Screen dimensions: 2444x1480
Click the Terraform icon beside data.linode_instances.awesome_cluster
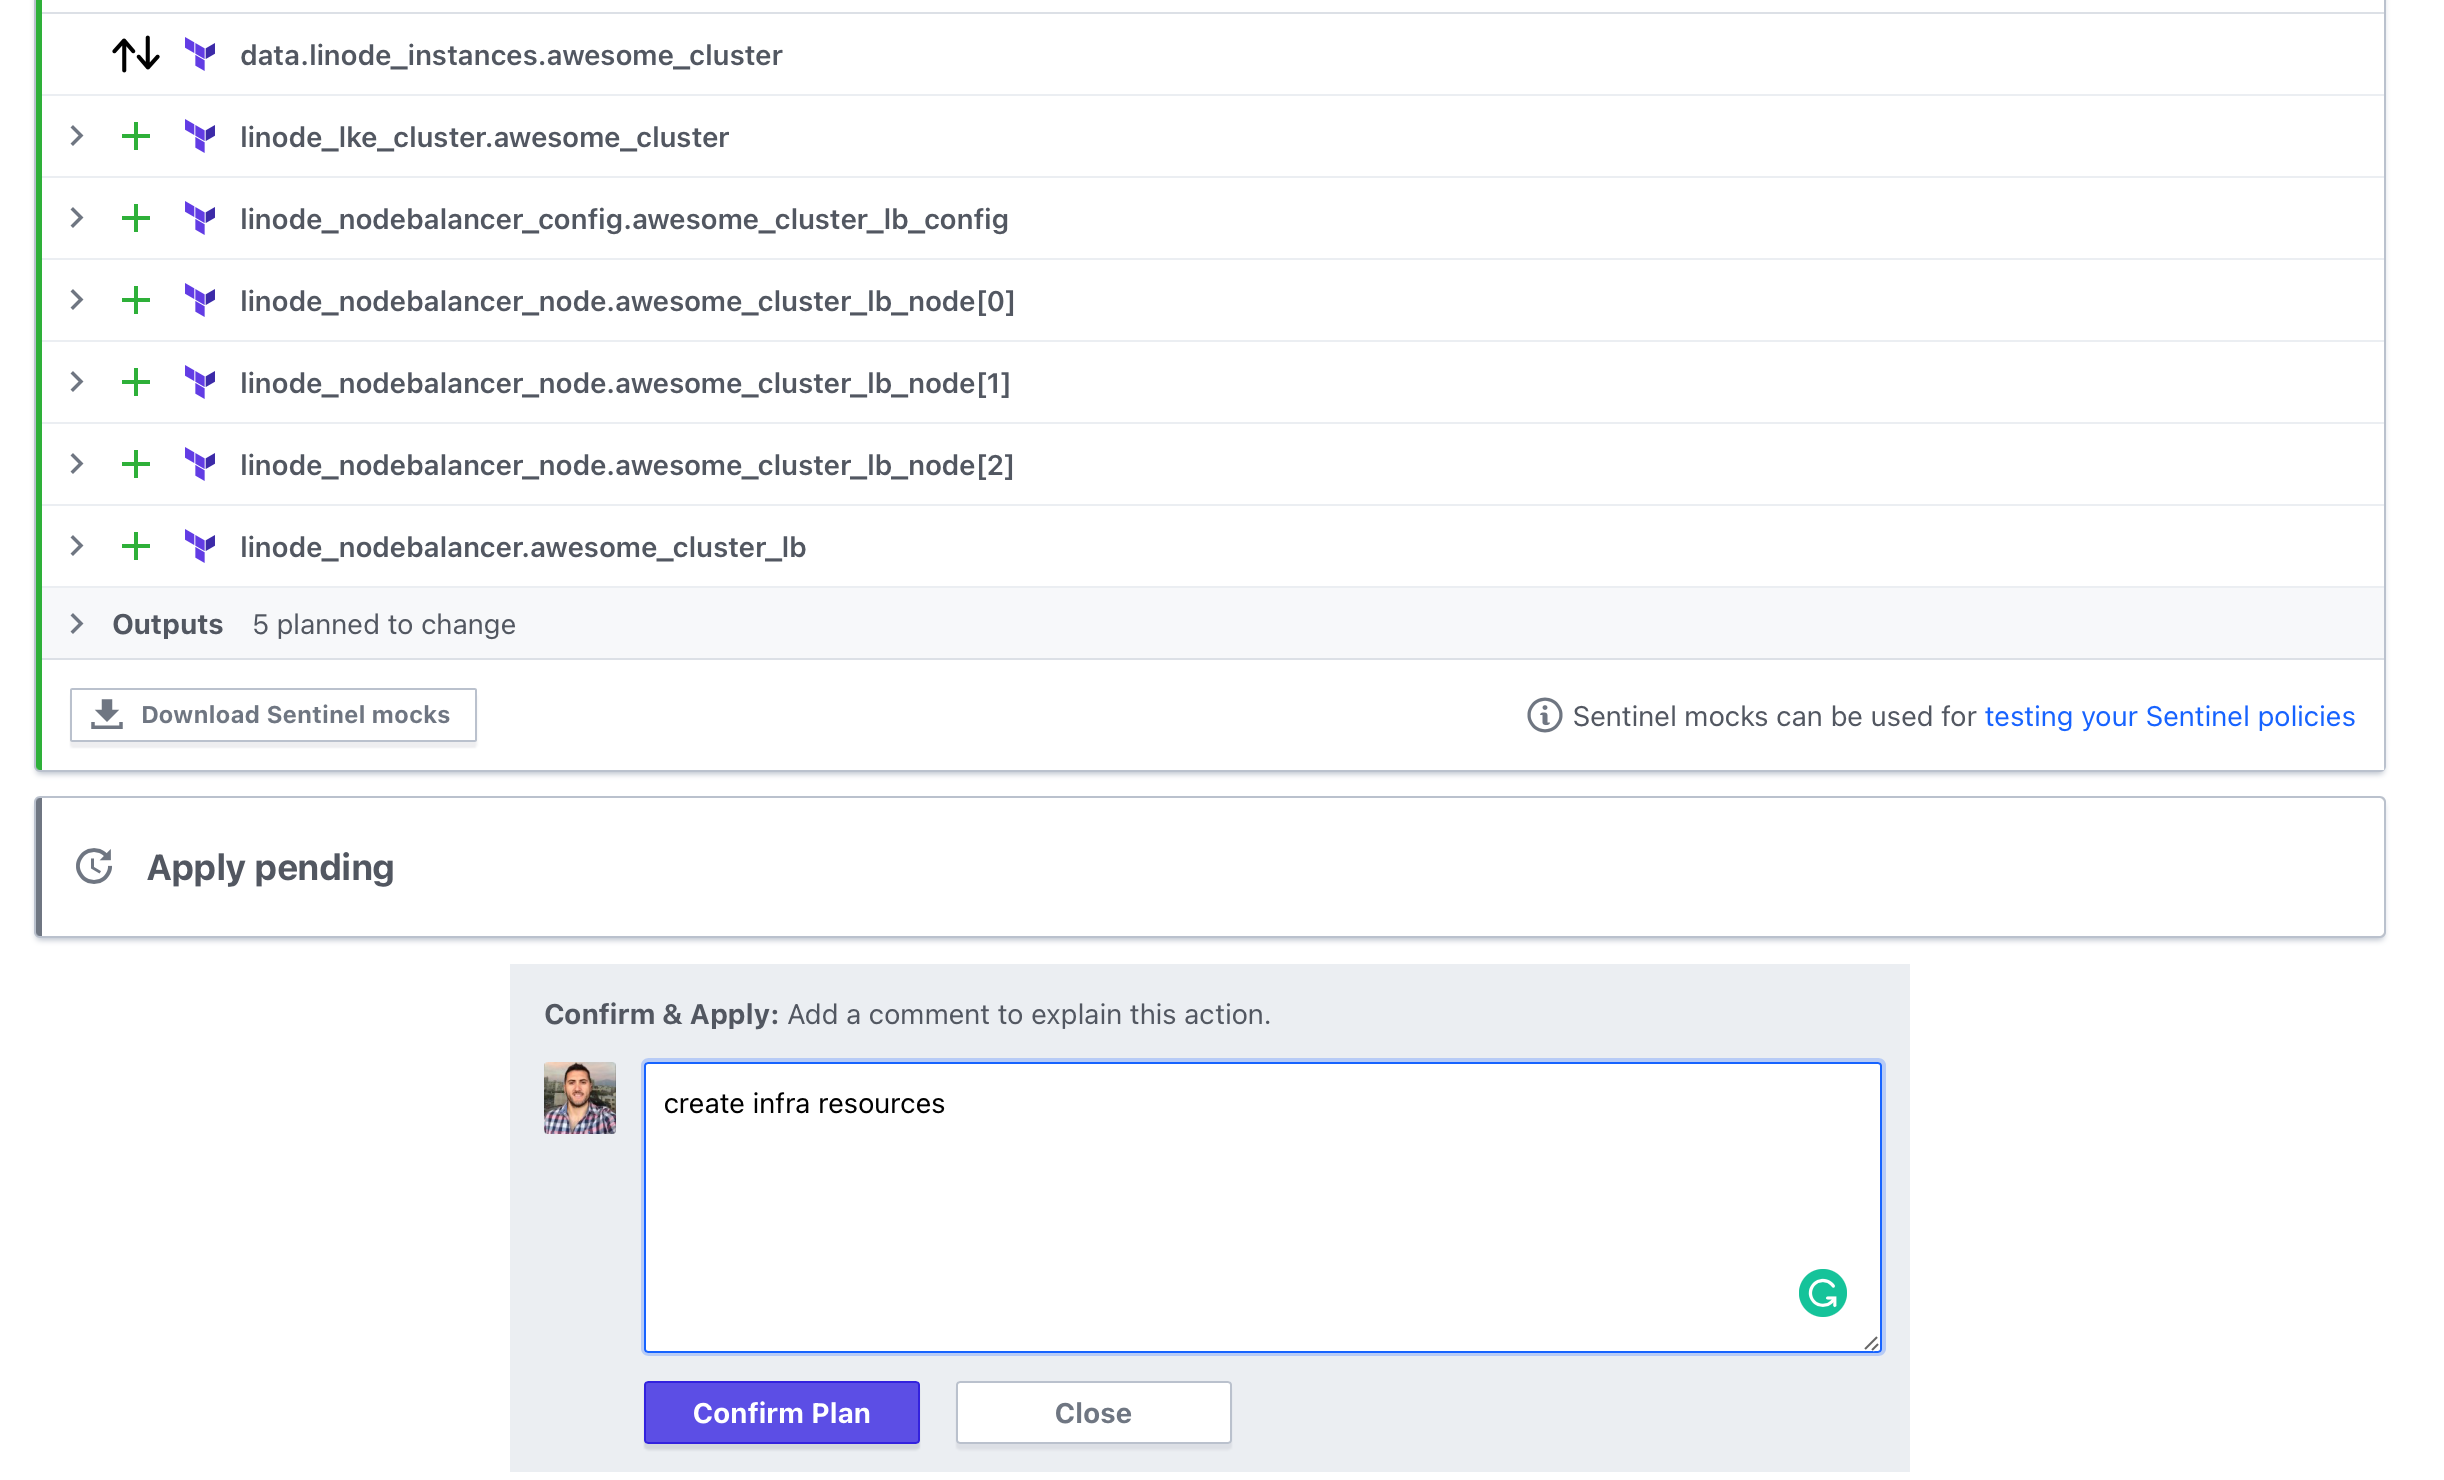(x=201, y=55)
